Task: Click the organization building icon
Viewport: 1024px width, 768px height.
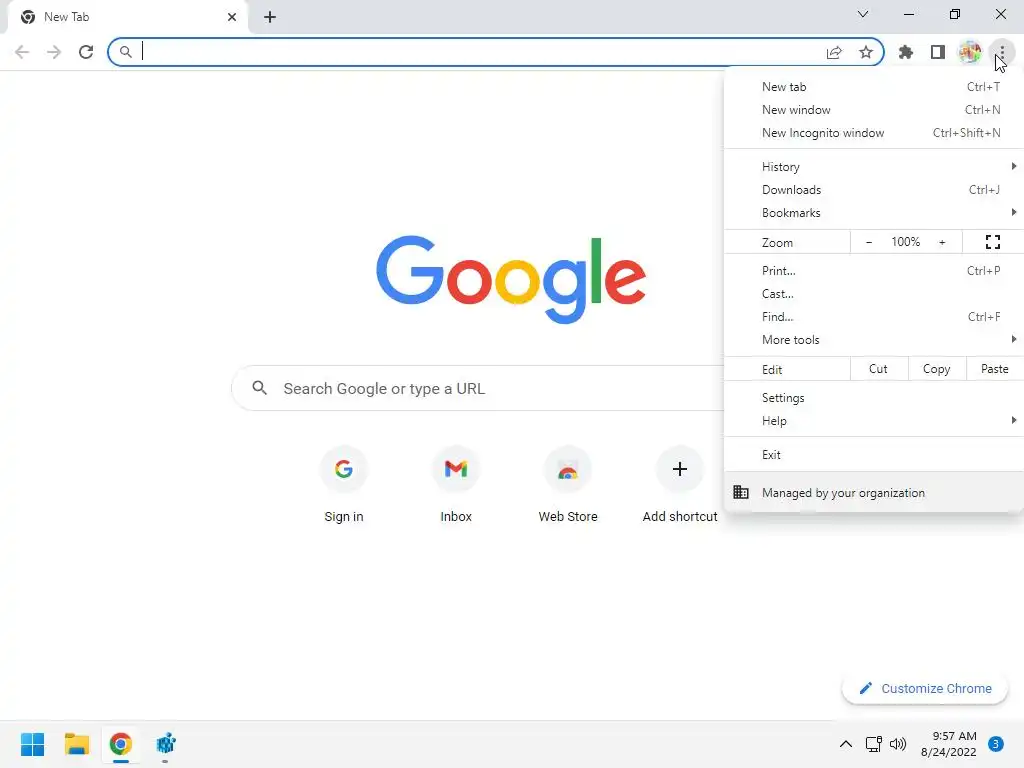Action: click(741, 492)
